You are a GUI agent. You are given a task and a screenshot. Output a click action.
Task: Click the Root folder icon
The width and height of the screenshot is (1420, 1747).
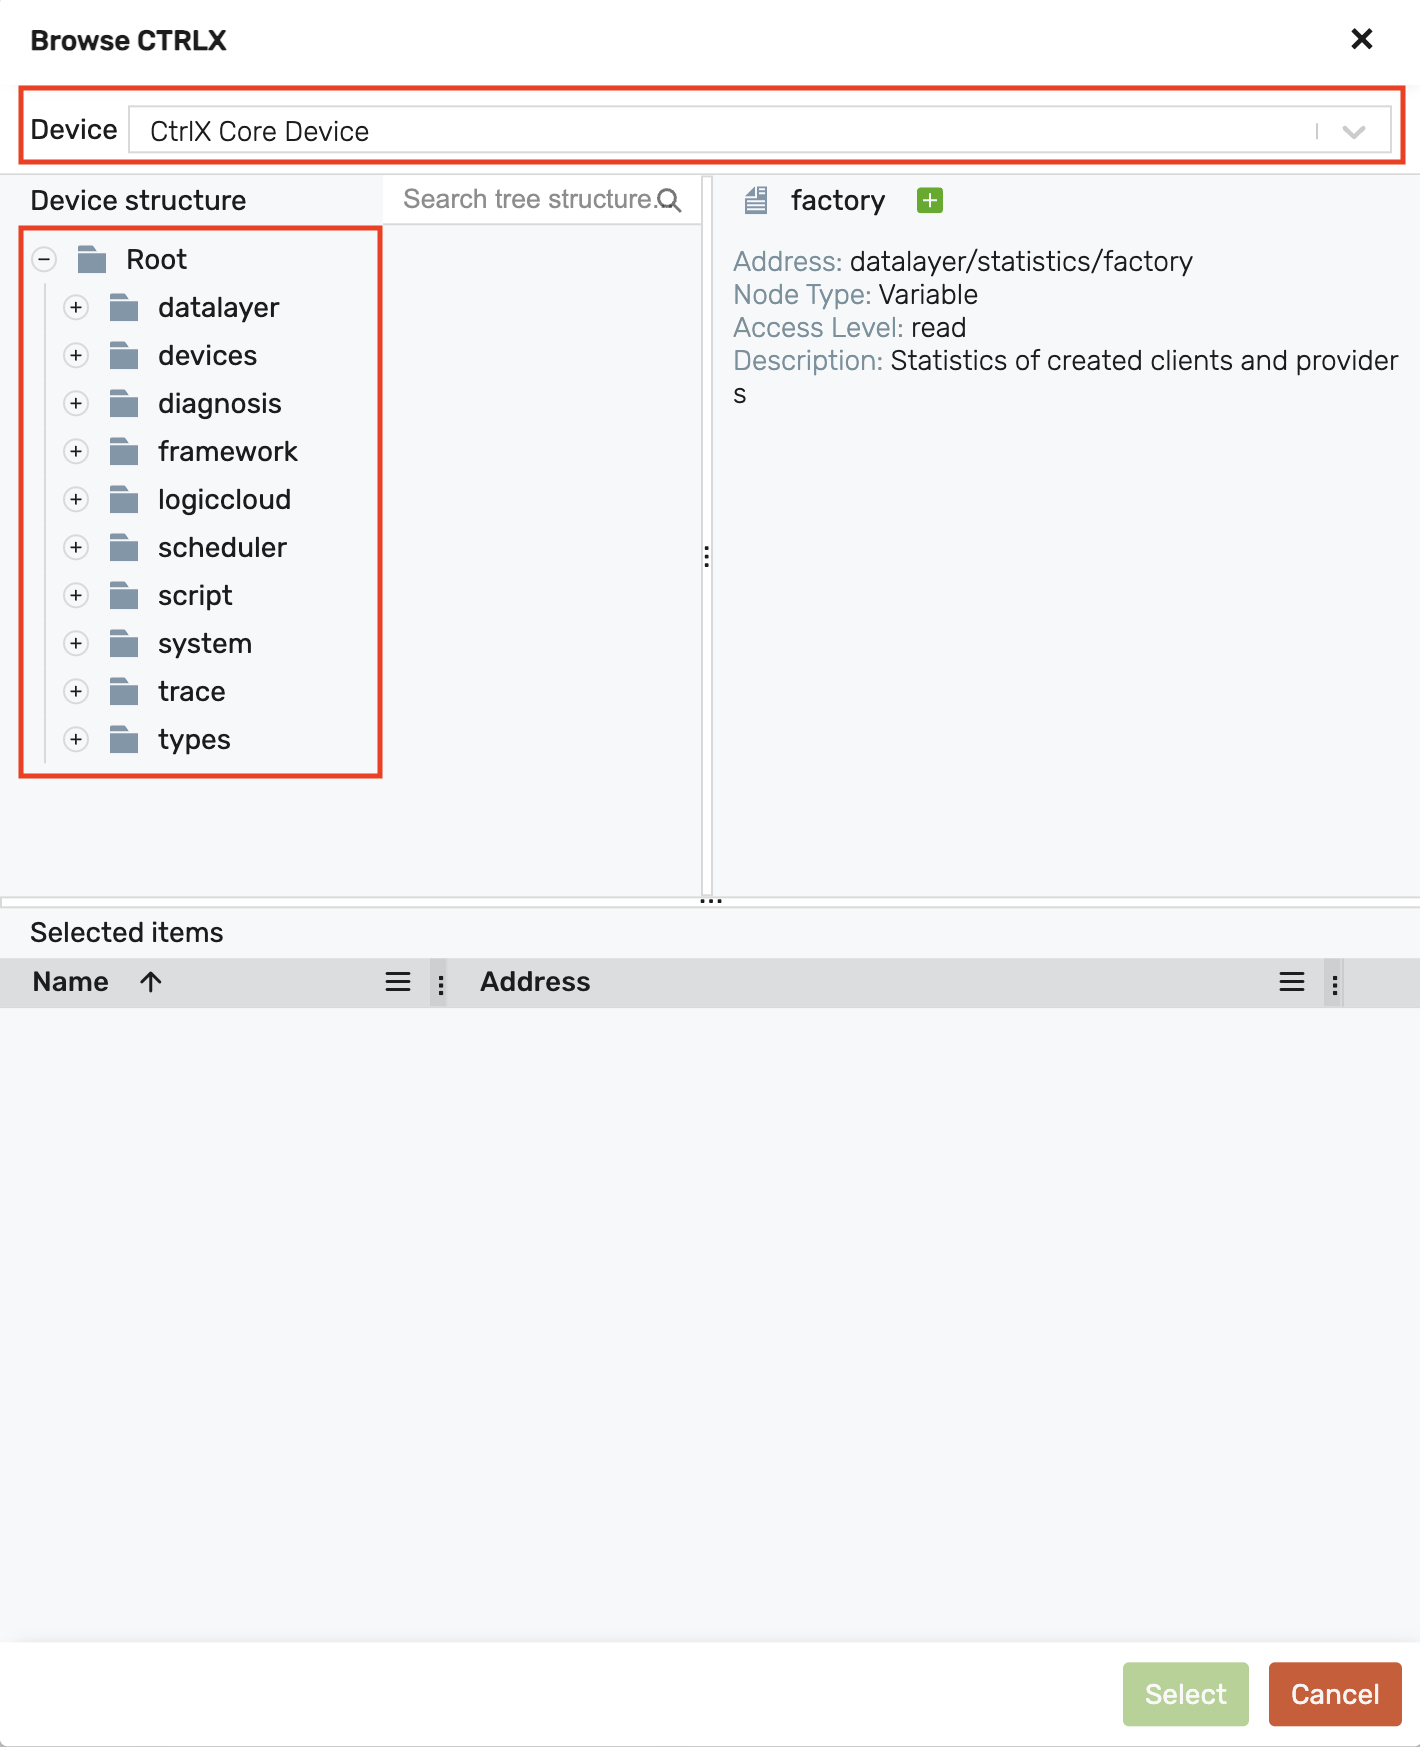92,260
